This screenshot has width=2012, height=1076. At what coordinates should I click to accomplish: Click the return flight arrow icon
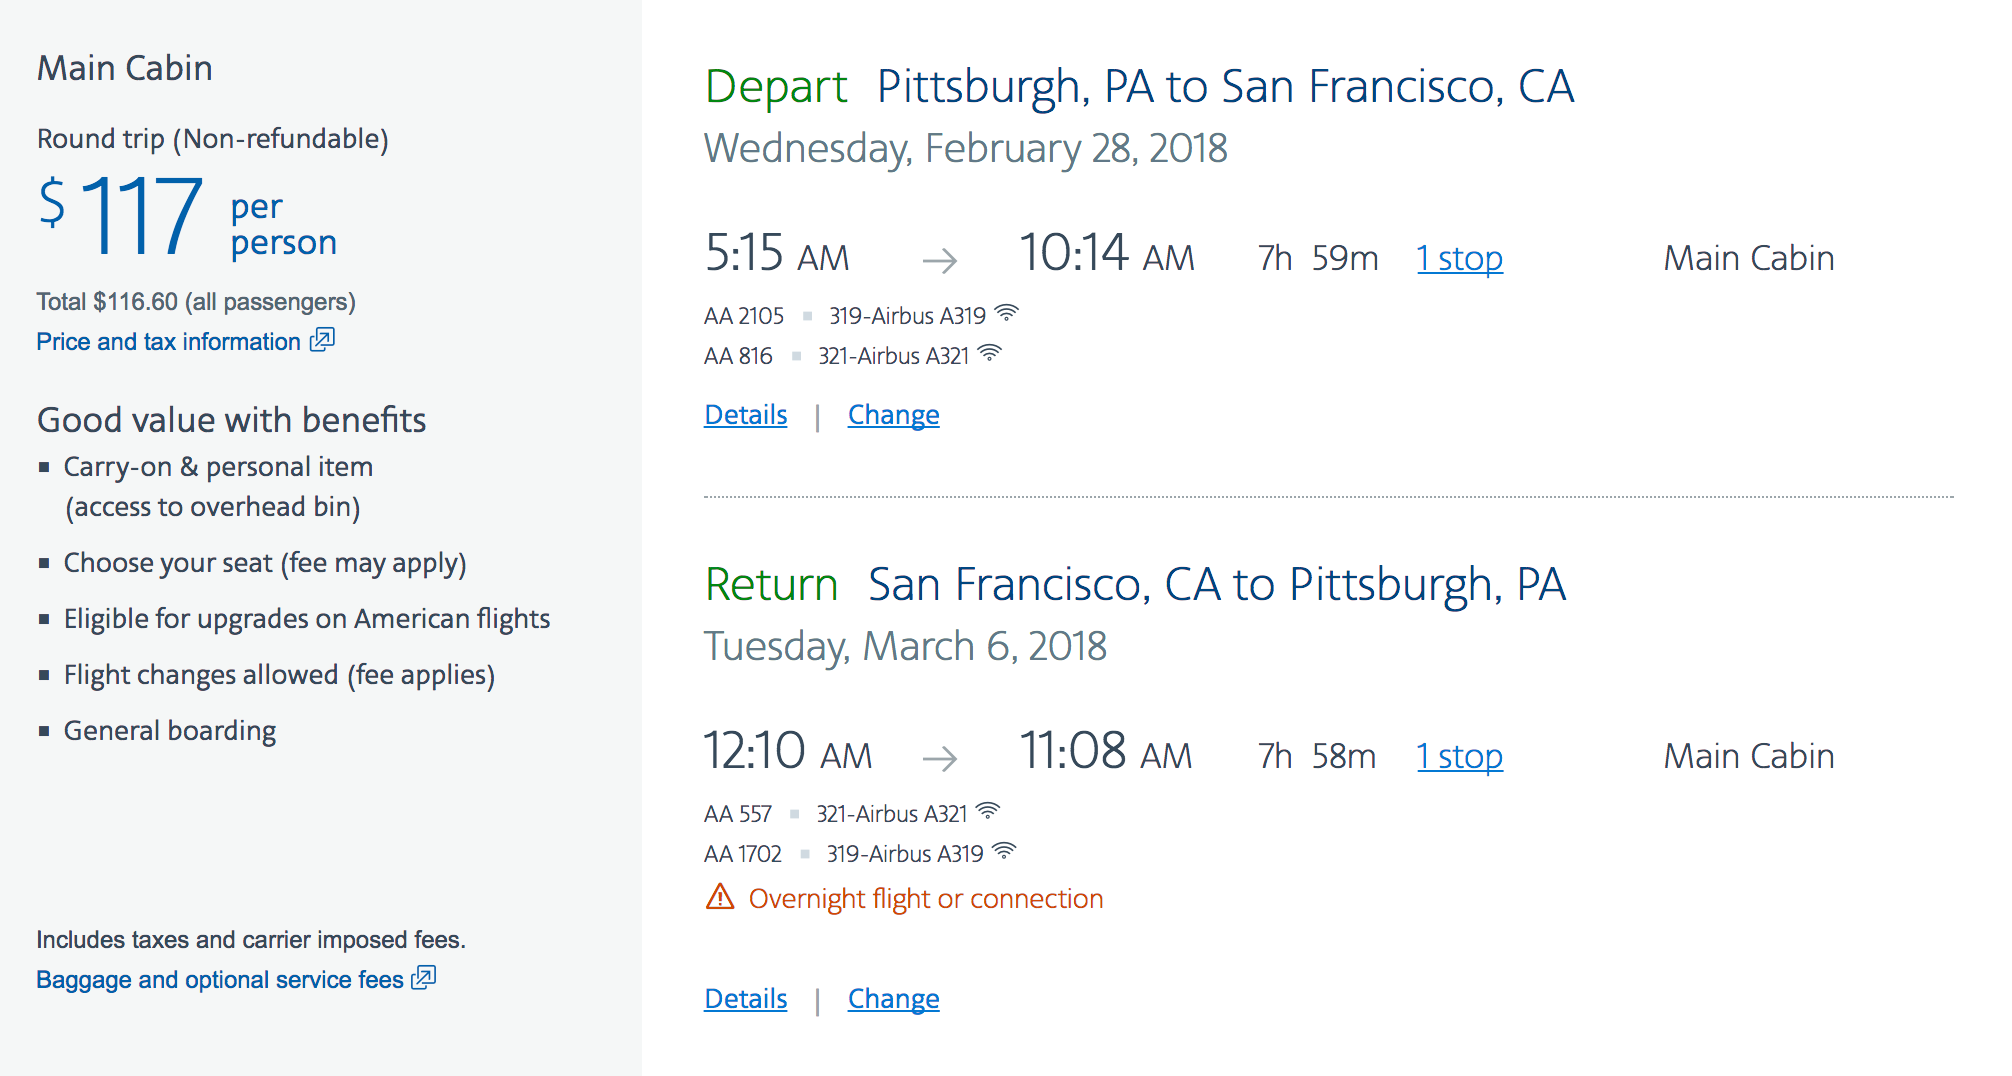pyautogui.click(x=939, y=759)
